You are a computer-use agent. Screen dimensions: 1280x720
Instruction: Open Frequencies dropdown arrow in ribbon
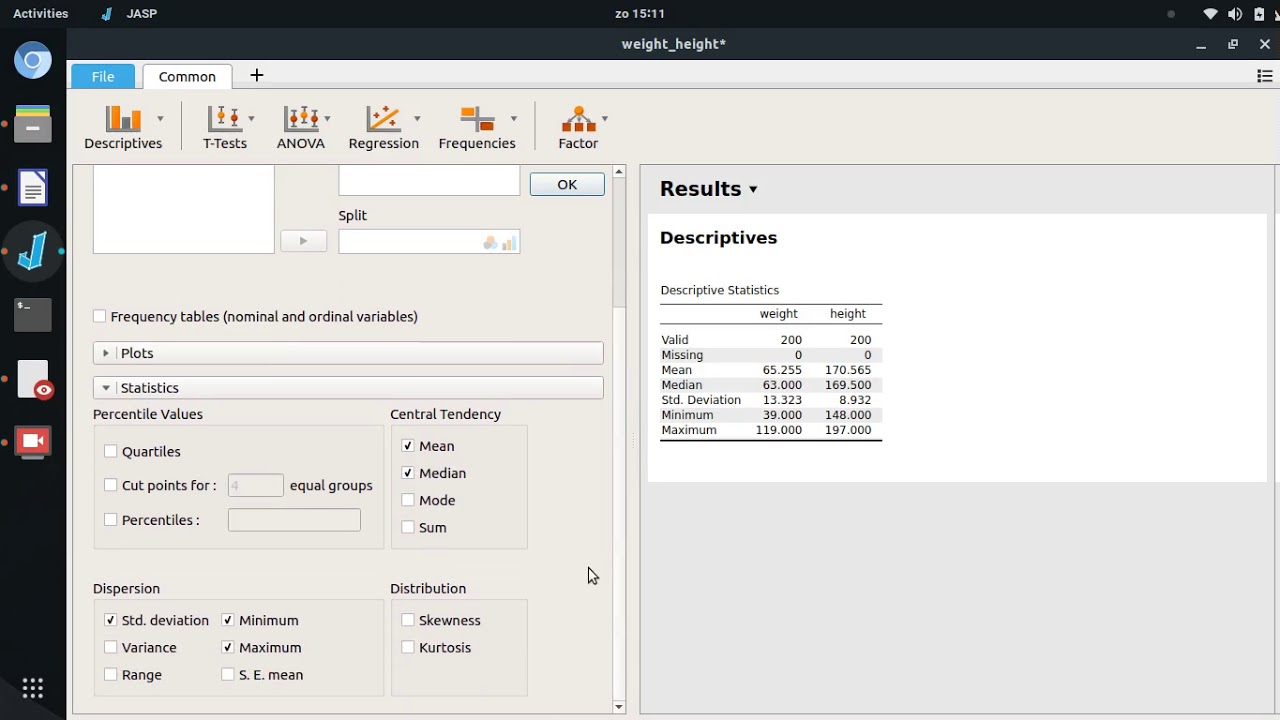514,118
